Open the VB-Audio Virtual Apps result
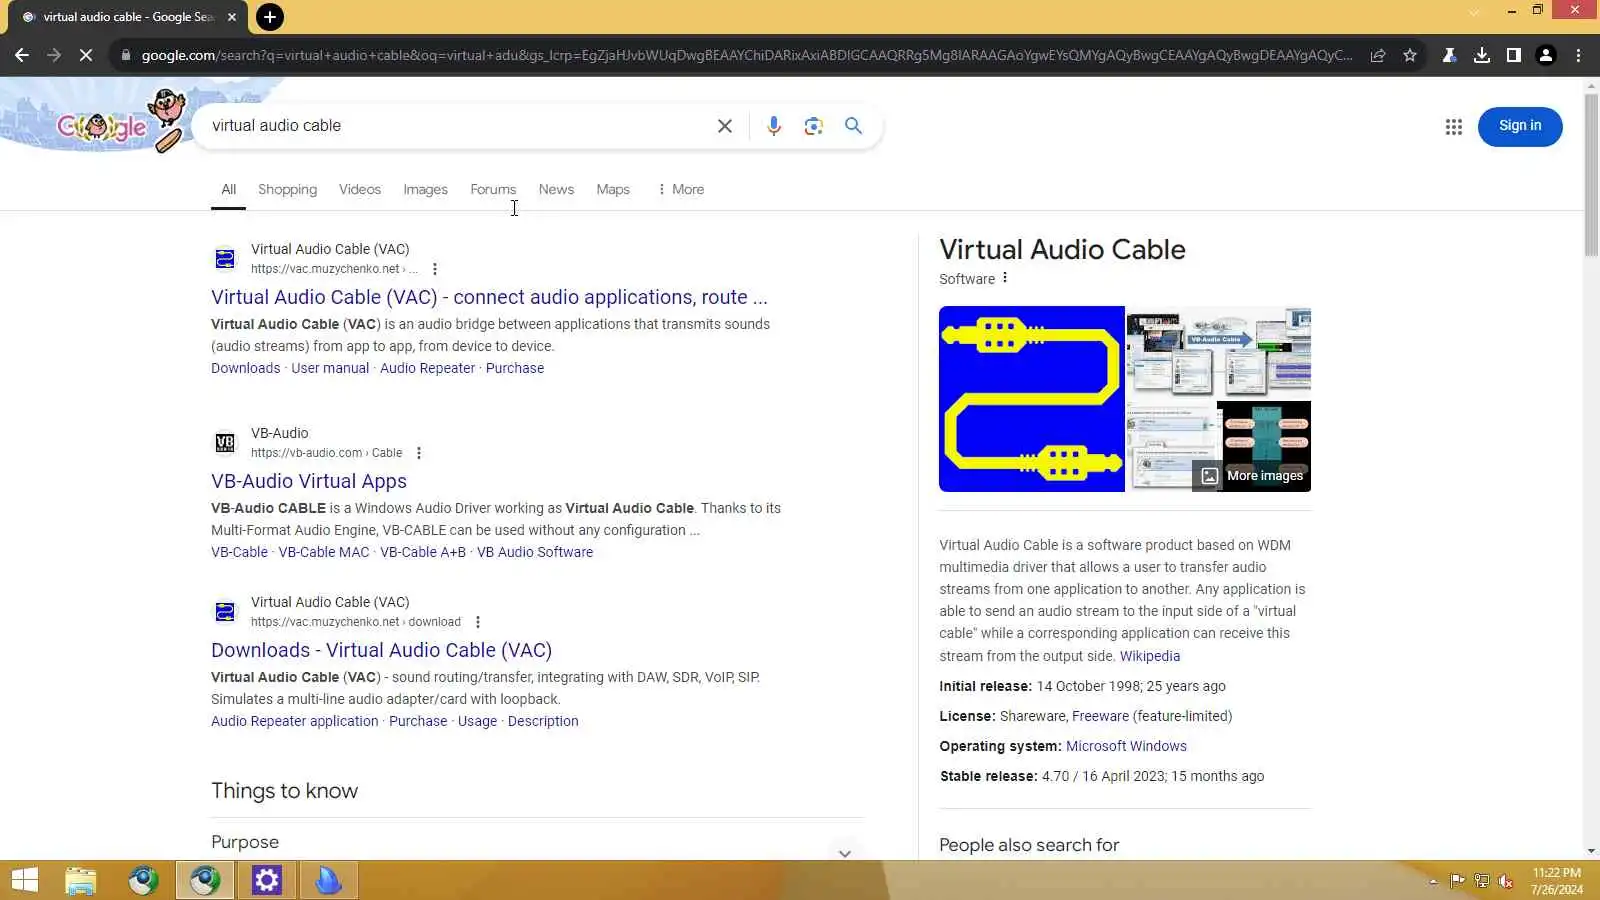Image resolution: width=1600 pixels, height=900 pixels. 309,481
